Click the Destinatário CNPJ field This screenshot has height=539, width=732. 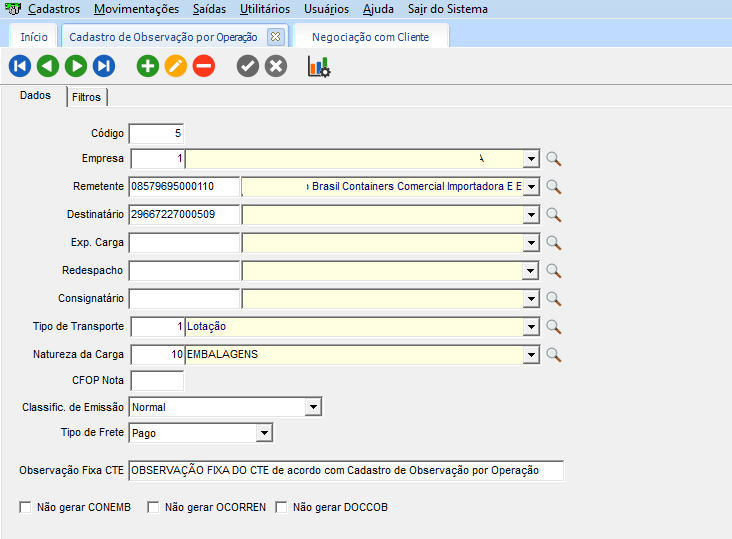[184, 215]
